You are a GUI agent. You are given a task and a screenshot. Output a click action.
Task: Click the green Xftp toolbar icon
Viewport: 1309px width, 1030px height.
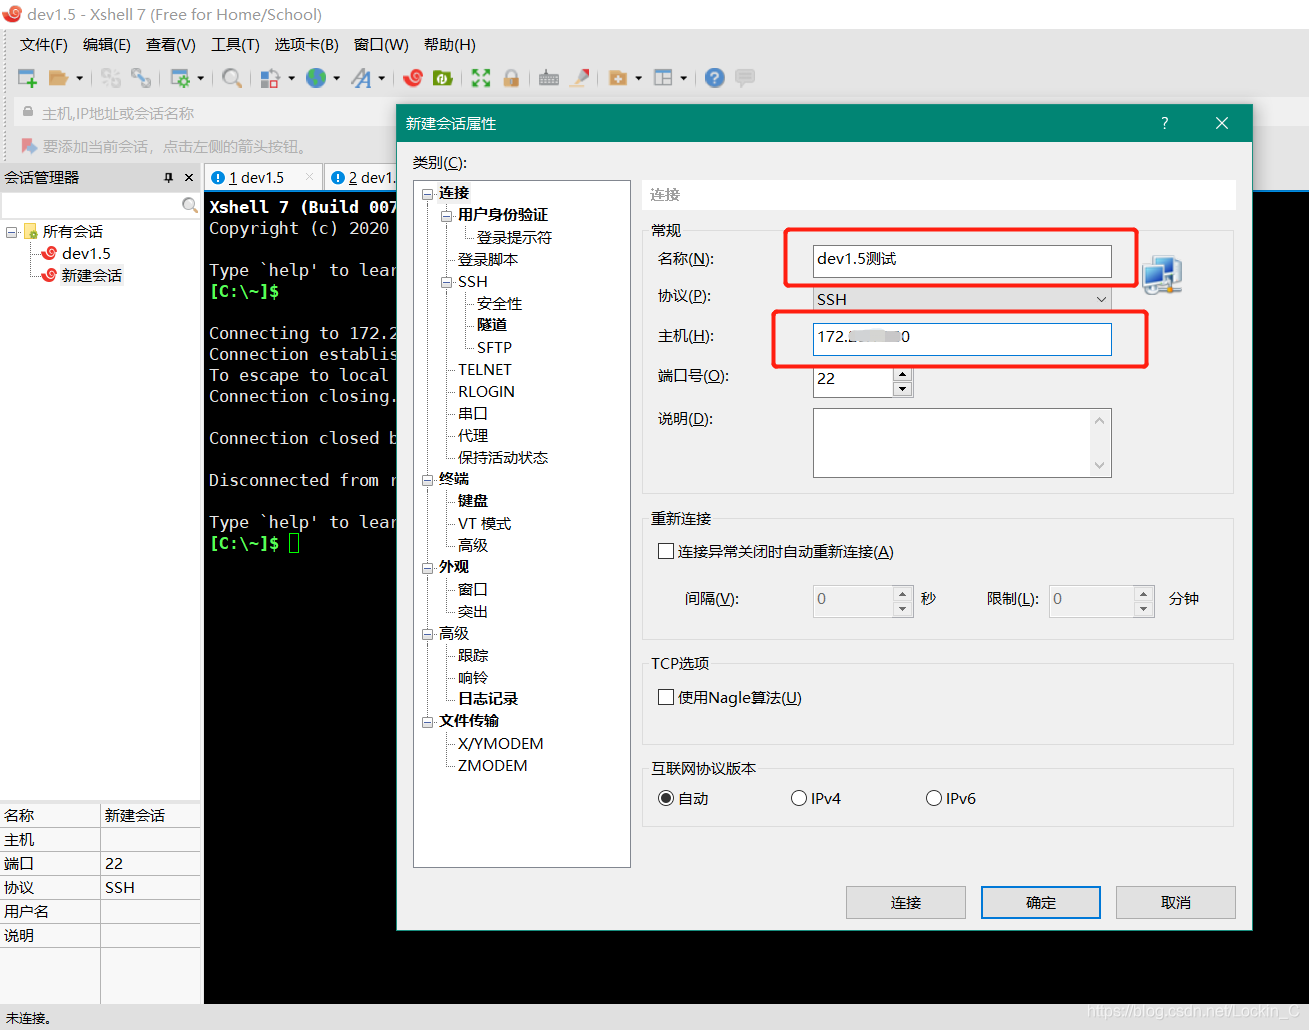point(443,78)
